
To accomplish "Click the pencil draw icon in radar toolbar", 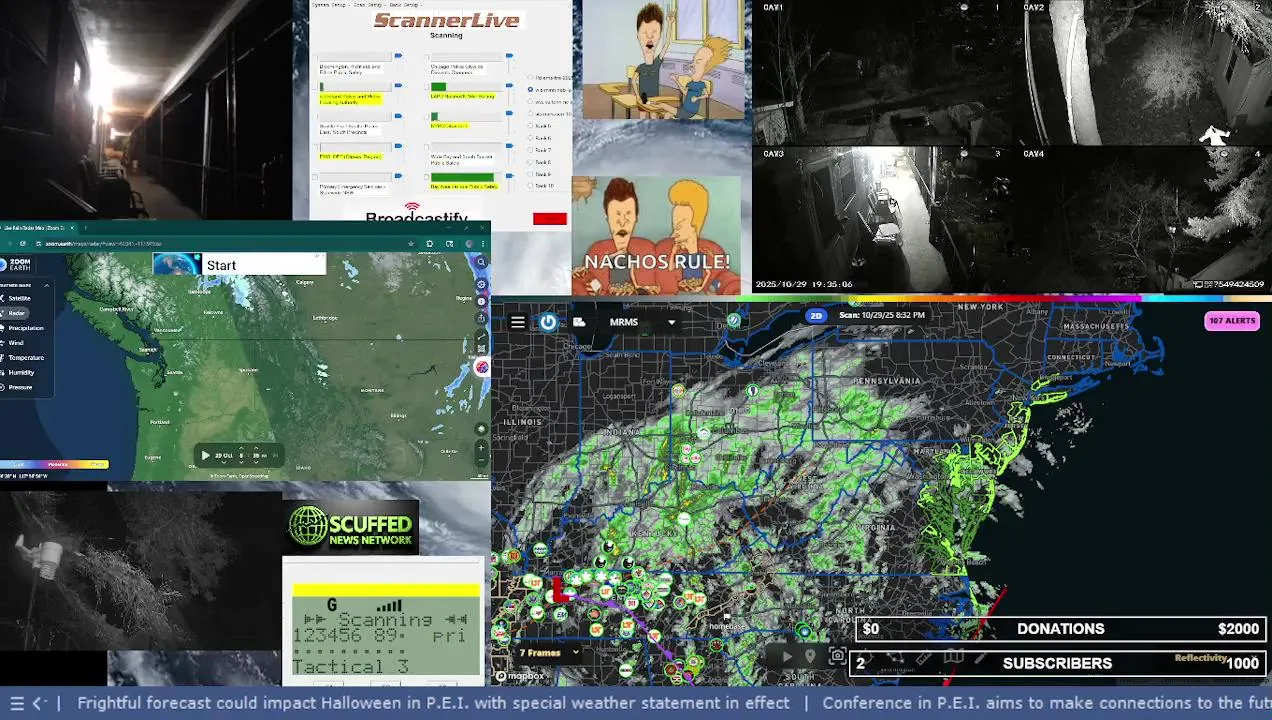I will 980,658.
